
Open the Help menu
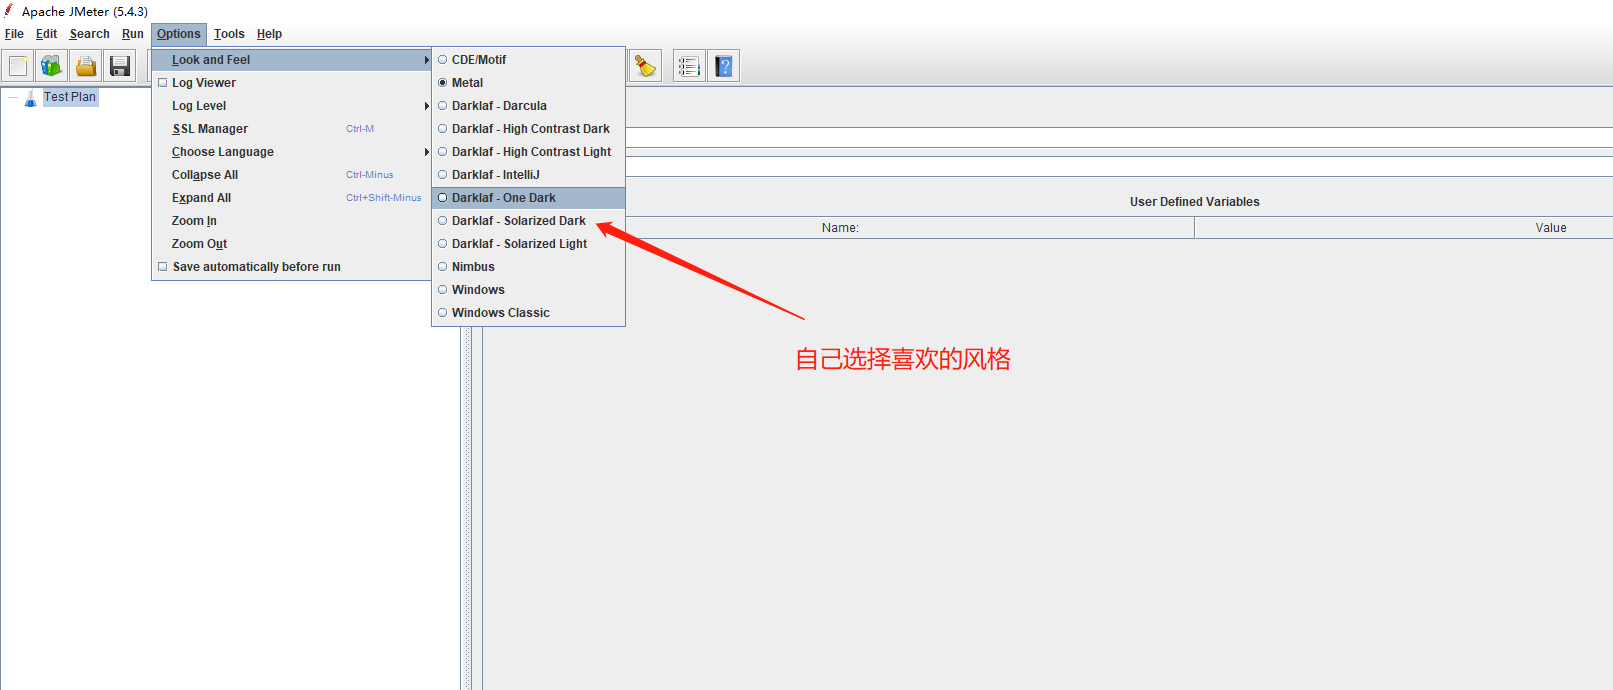point(269,34)
